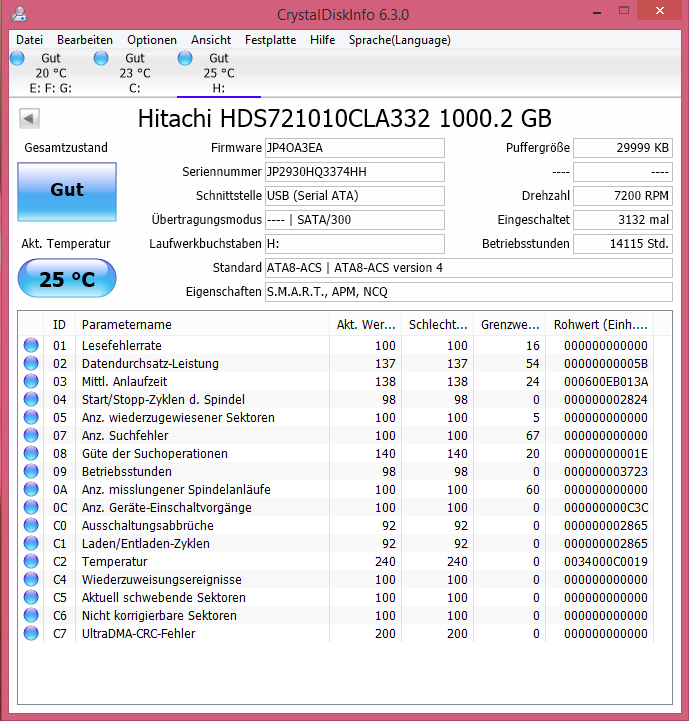Select raw value 000000000C3C
The width and height of the screenshot is (689, 721).
coord(606,508)
